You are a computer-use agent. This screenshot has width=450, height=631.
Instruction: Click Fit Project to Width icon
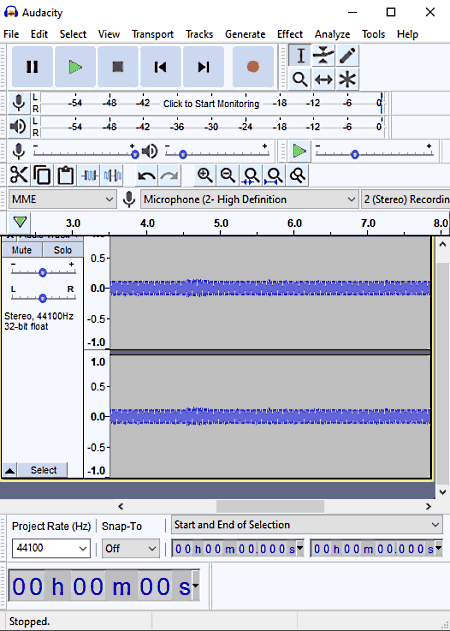click(x=274, y=175)
